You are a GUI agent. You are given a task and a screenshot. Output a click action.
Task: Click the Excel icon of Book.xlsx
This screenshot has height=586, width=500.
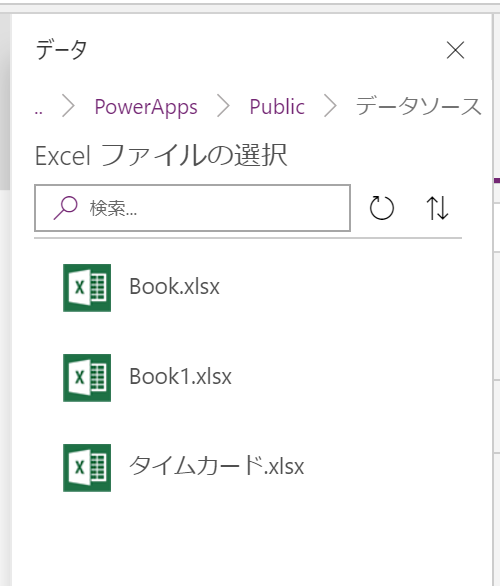(x=87, y=288)
